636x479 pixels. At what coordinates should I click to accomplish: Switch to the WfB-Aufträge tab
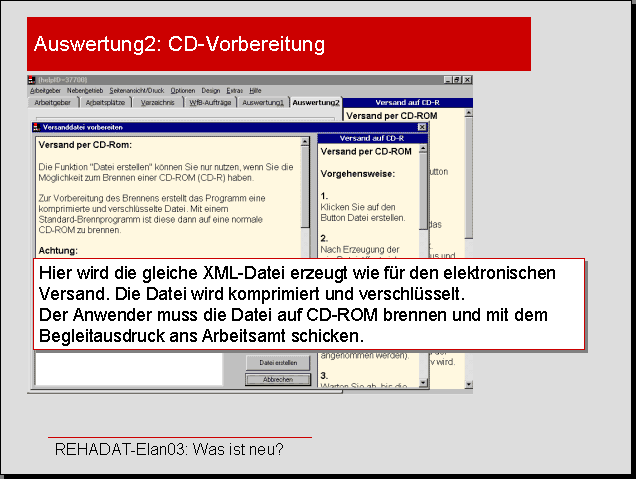[209, 102]
